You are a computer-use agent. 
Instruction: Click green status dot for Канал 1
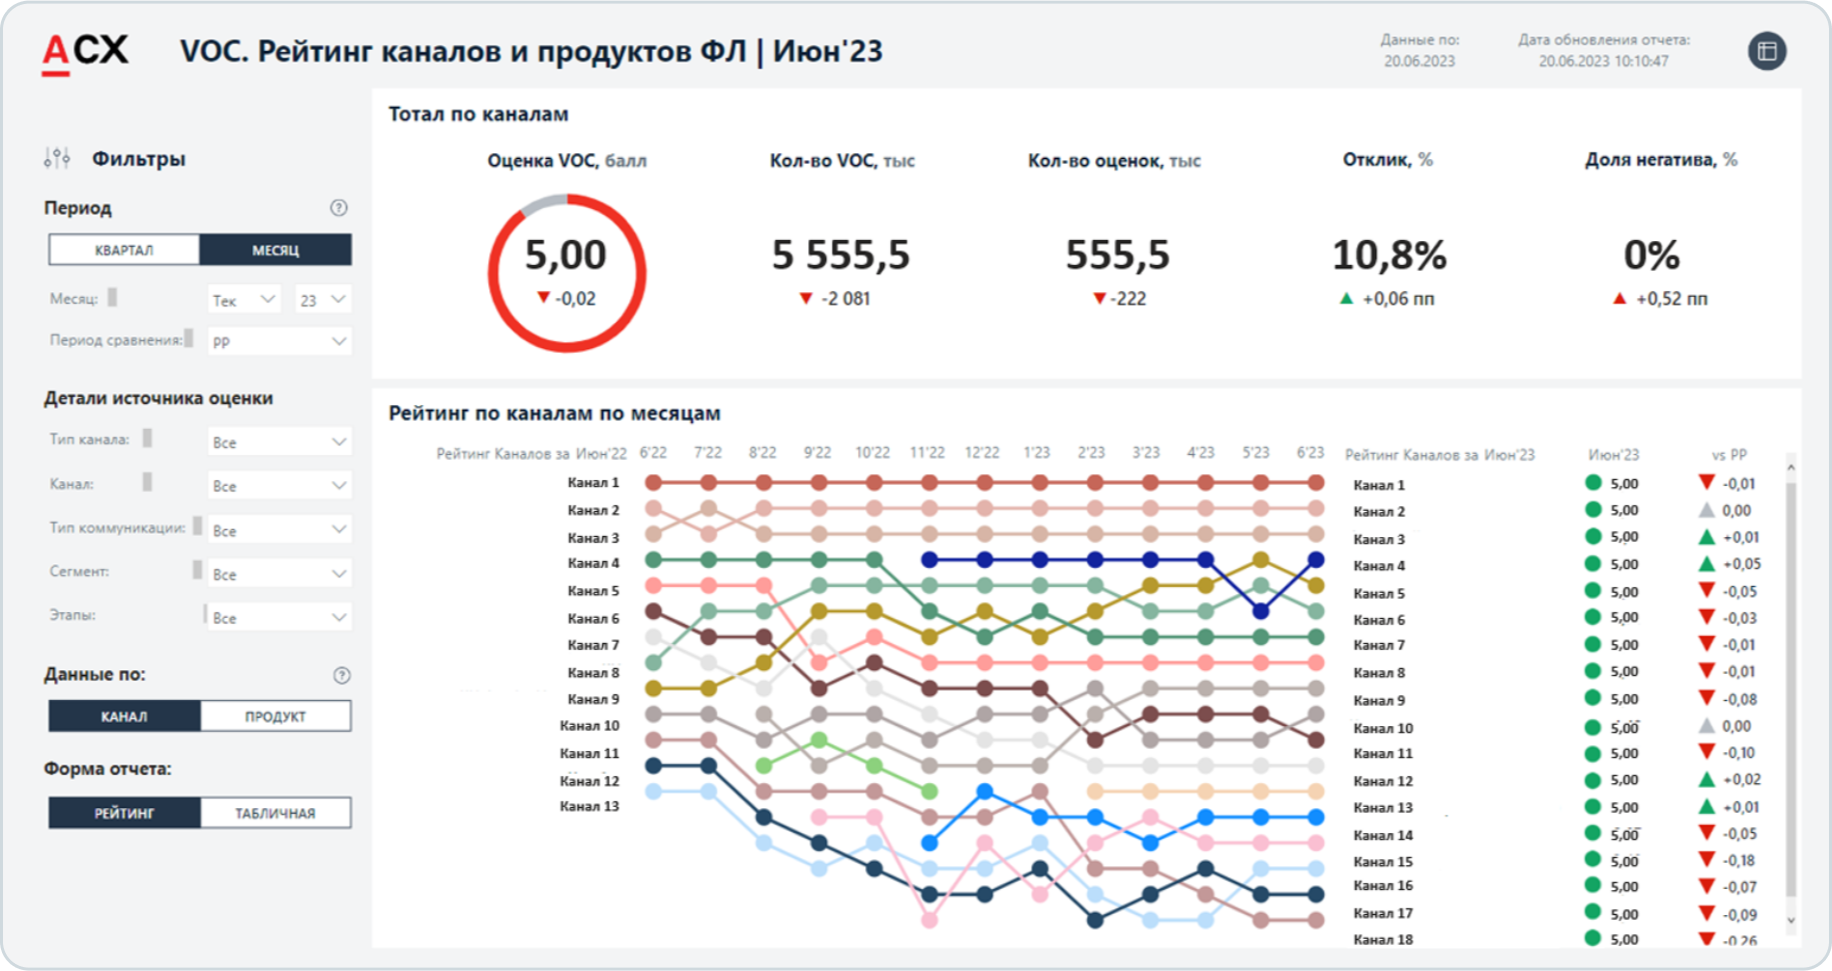tap(1594, 483)
